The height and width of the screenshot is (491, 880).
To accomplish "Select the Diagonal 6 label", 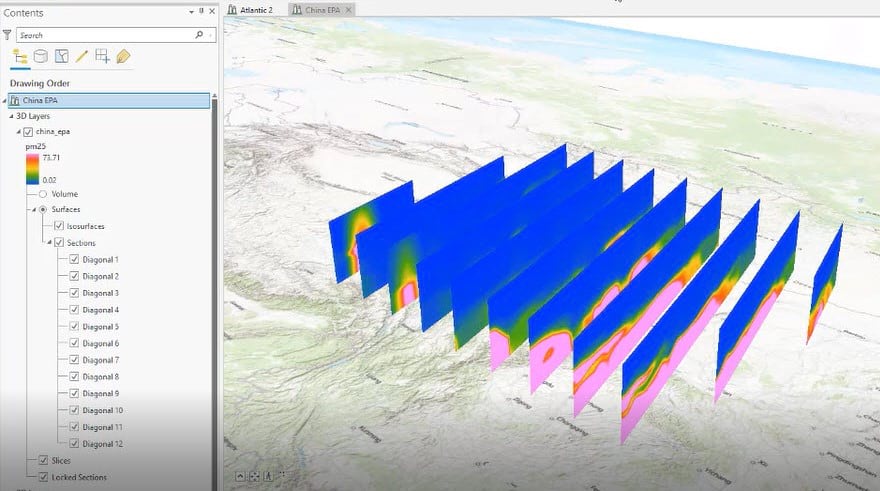I will point(100,343).
